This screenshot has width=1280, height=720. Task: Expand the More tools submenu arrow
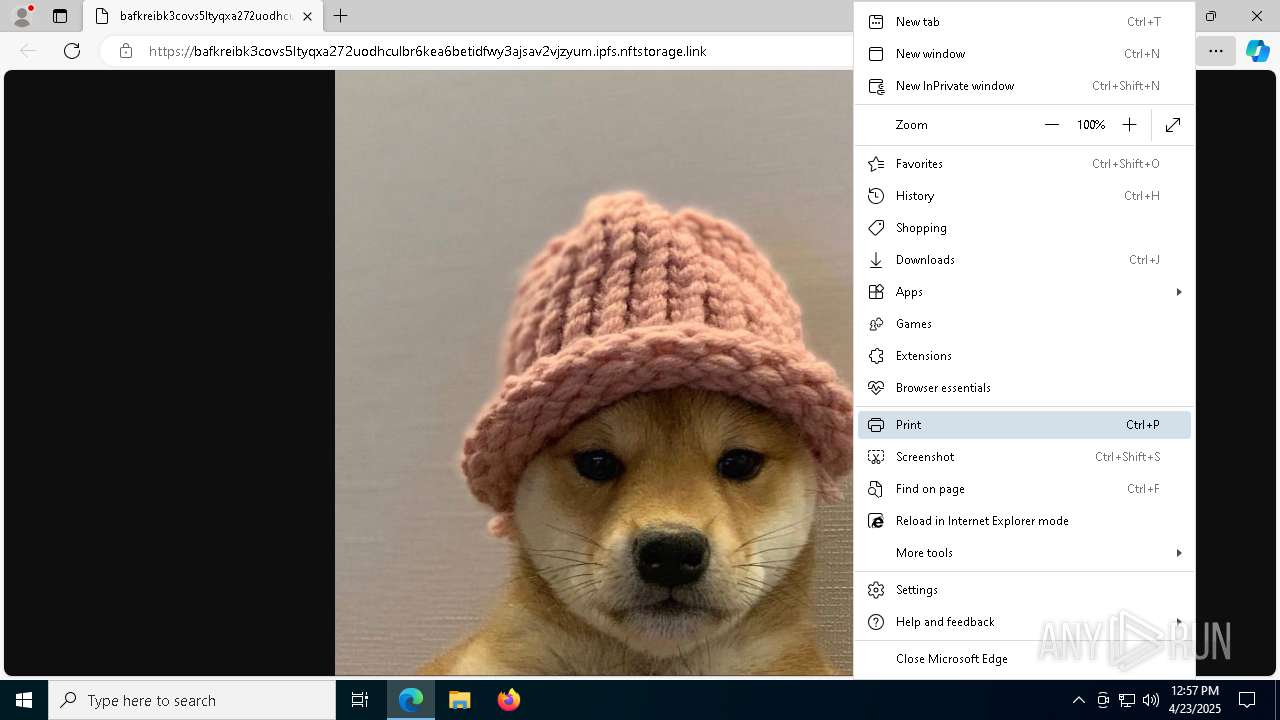1179,553
